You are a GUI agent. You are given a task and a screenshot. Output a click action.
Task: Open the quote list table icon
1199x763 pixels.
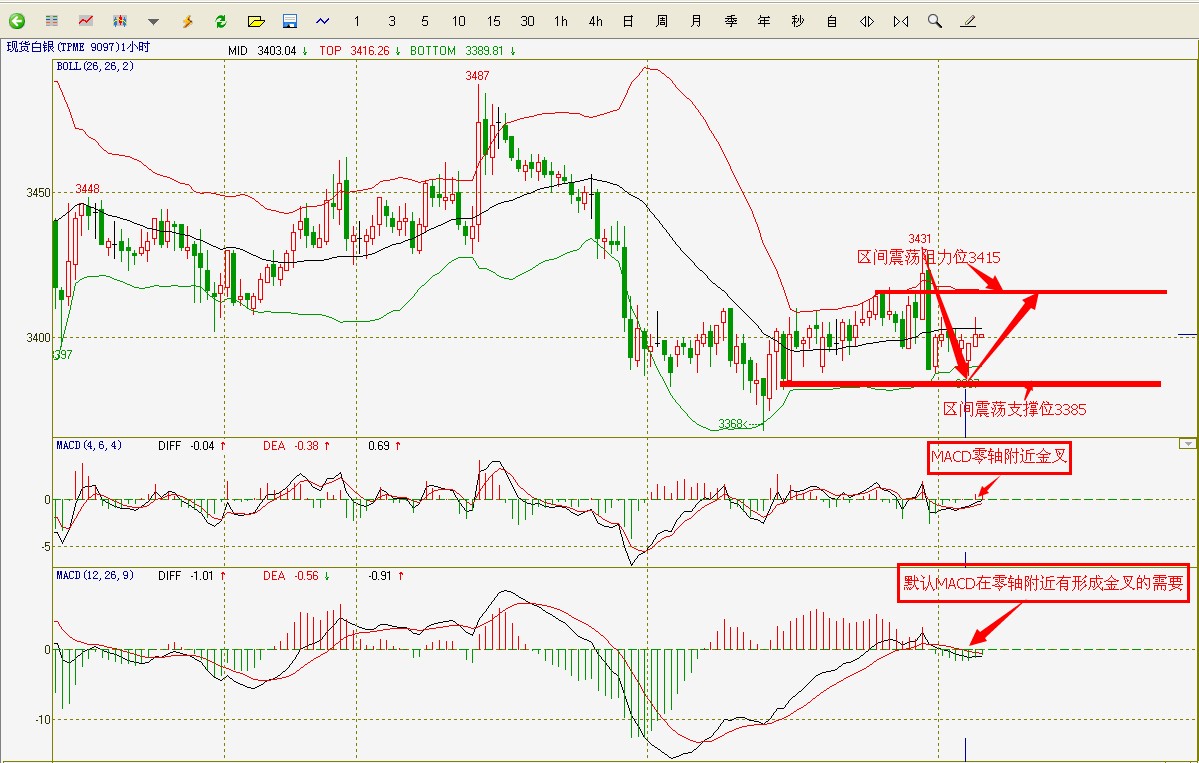(52, 20)
